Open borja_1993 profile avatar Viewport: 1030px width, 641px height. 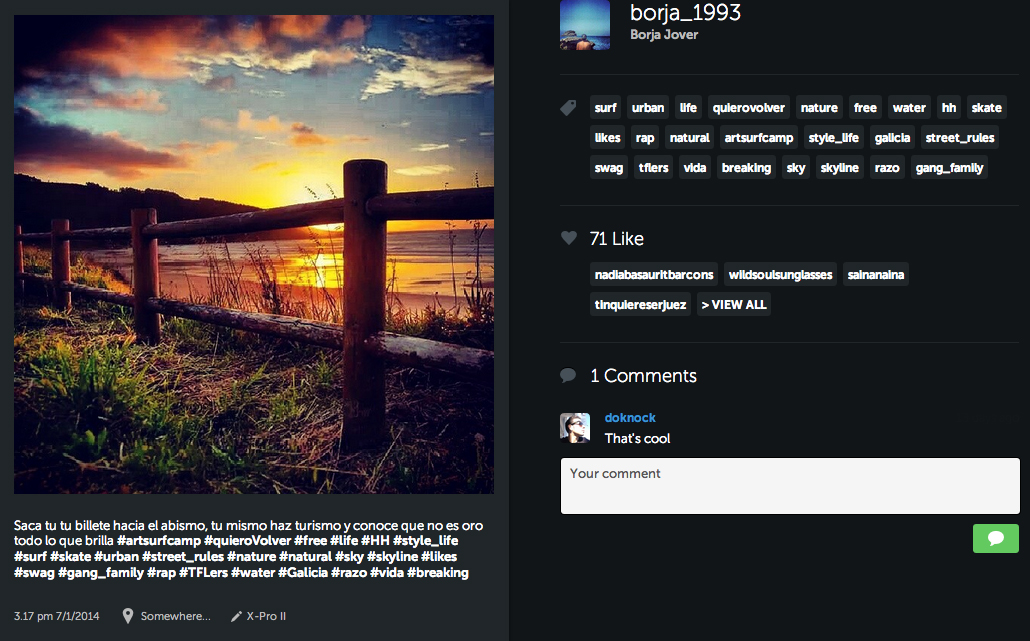click(x=585, y=25)
